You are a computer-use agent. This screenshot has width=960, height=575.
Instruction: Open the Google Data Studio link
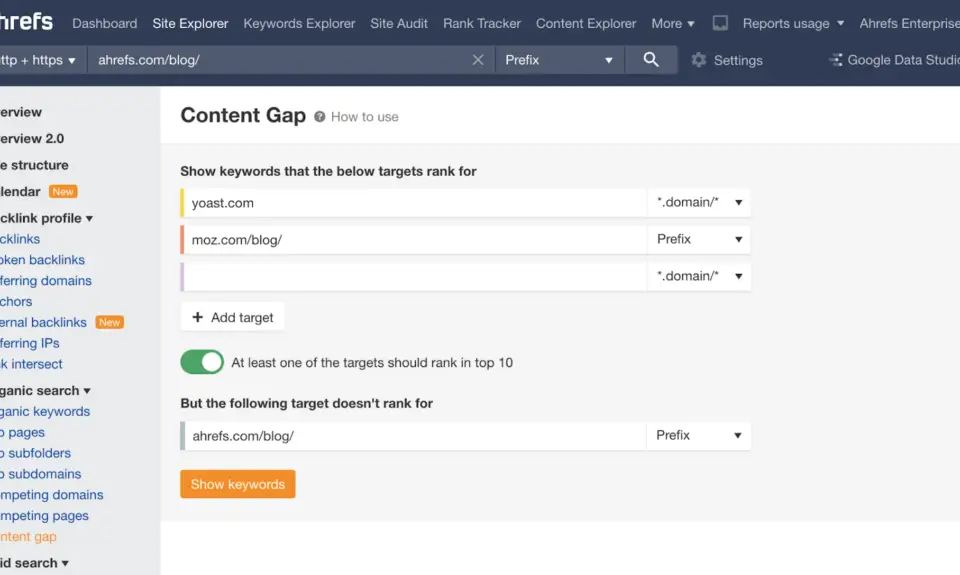coord(894,60)
